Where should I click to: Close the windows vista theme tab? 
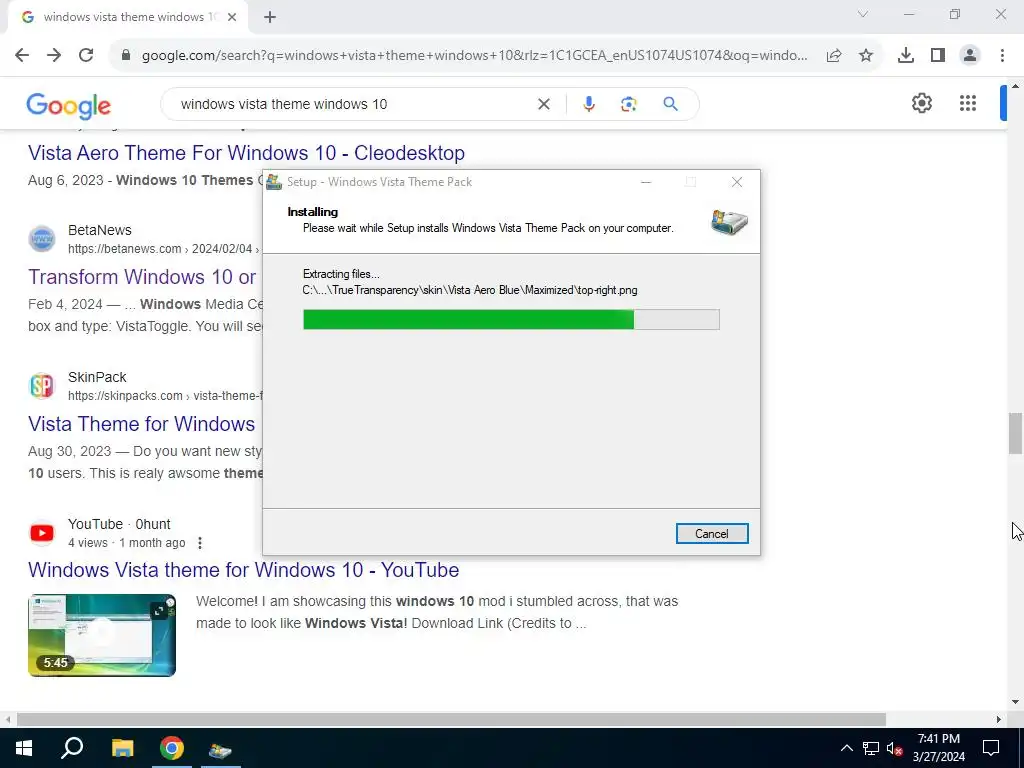232,17
